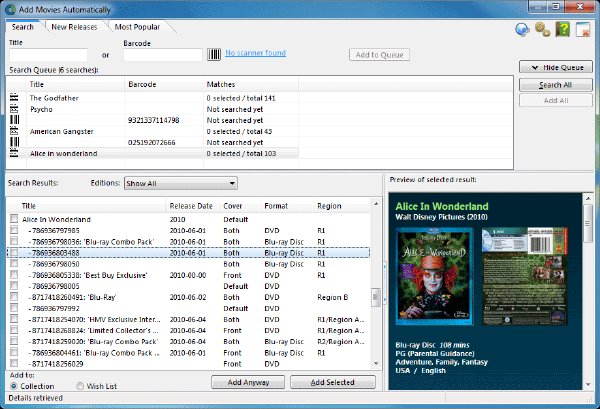The width and height of the screenshot is (600, 409).
Task: Click the globe internet icon at top right
Action: pyautogui.click(x=522, y=29)
